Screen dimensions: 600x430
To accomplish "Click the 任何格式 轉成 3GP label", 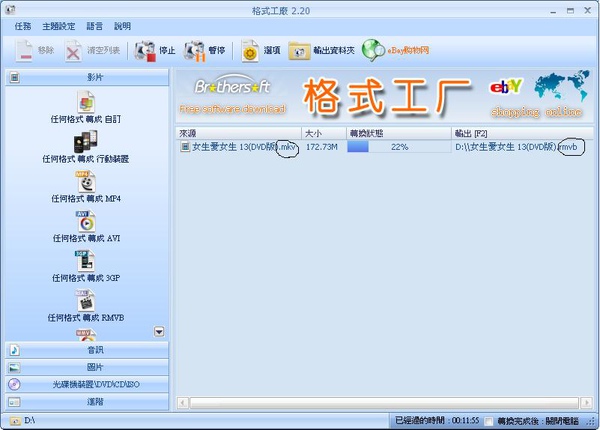I will [x=86, y=278].
